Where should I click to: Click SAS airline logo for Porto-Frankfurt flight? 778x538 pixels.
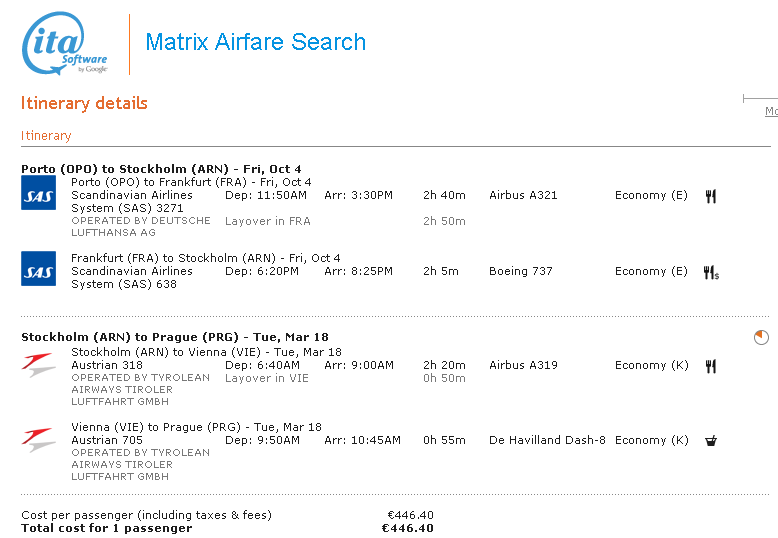tap(39, 193)
